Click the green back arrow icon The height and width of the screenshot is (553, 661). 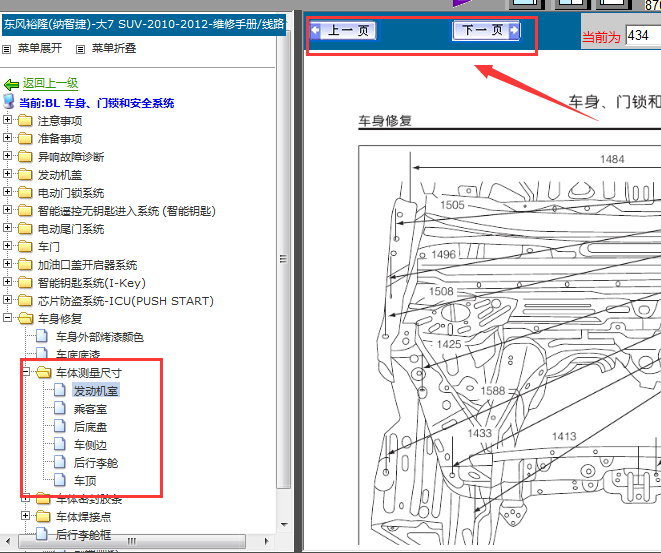point(11,85)
